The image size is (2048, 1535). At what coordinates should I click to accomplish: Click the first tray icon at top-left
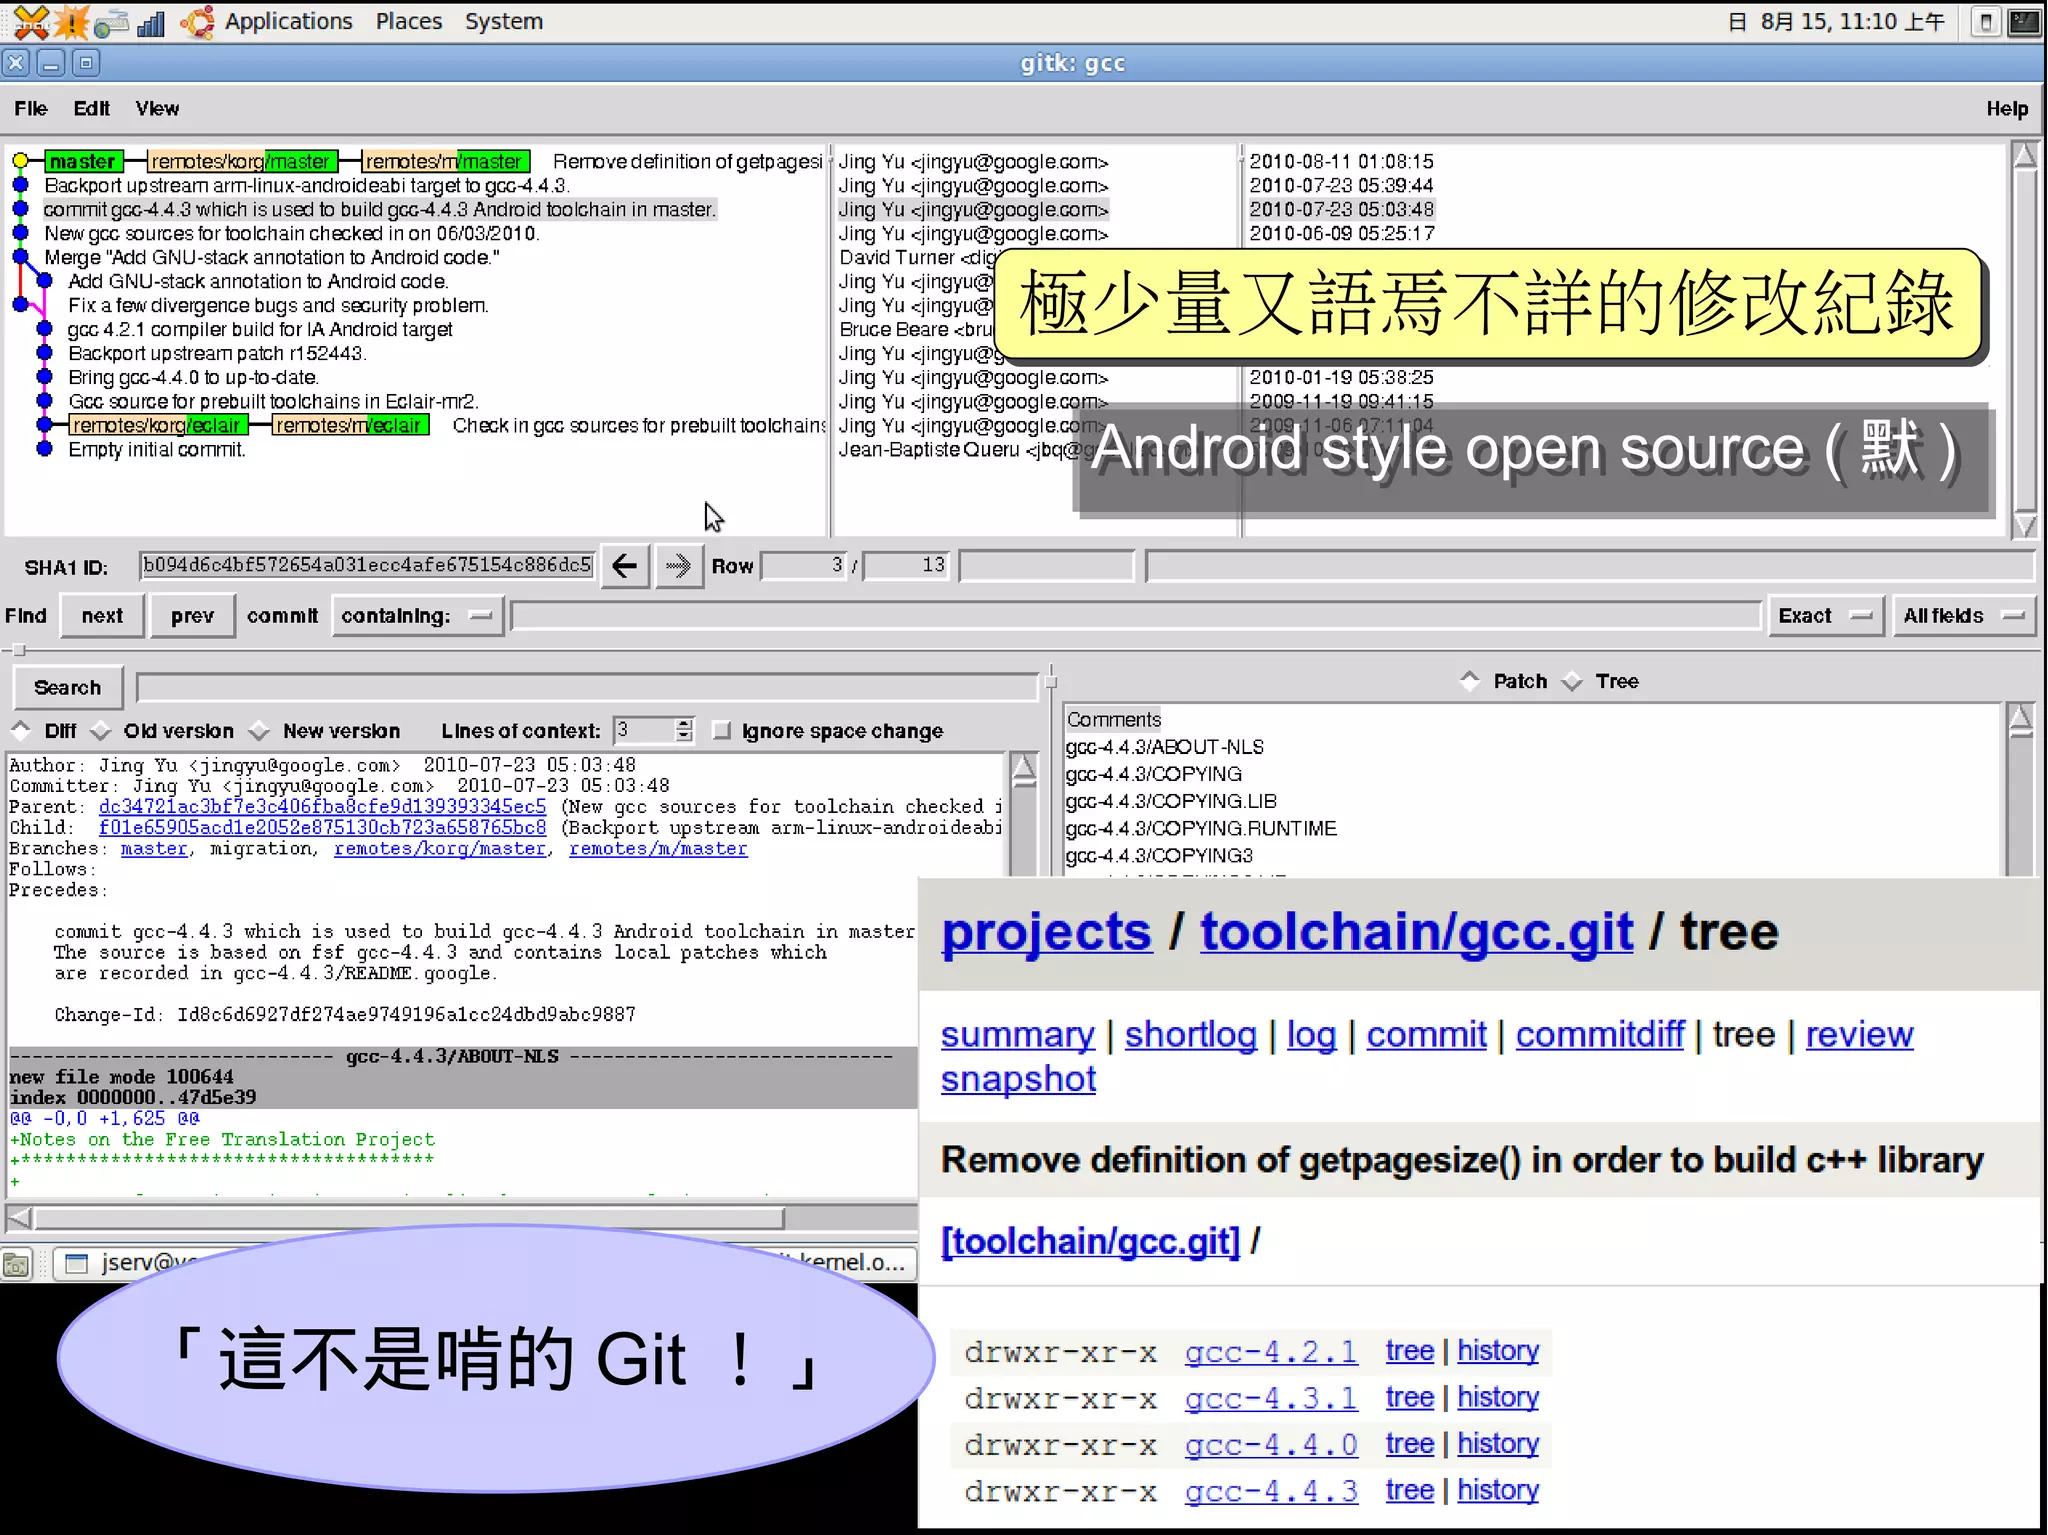(30, 21)
